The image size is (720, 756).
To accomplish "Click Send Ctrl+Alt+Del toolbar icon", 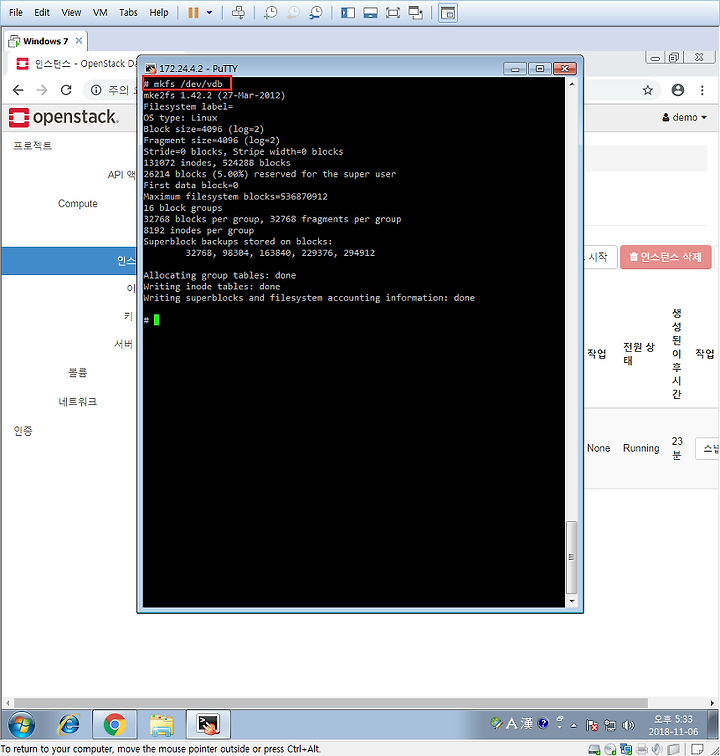I will click(238, 13).
